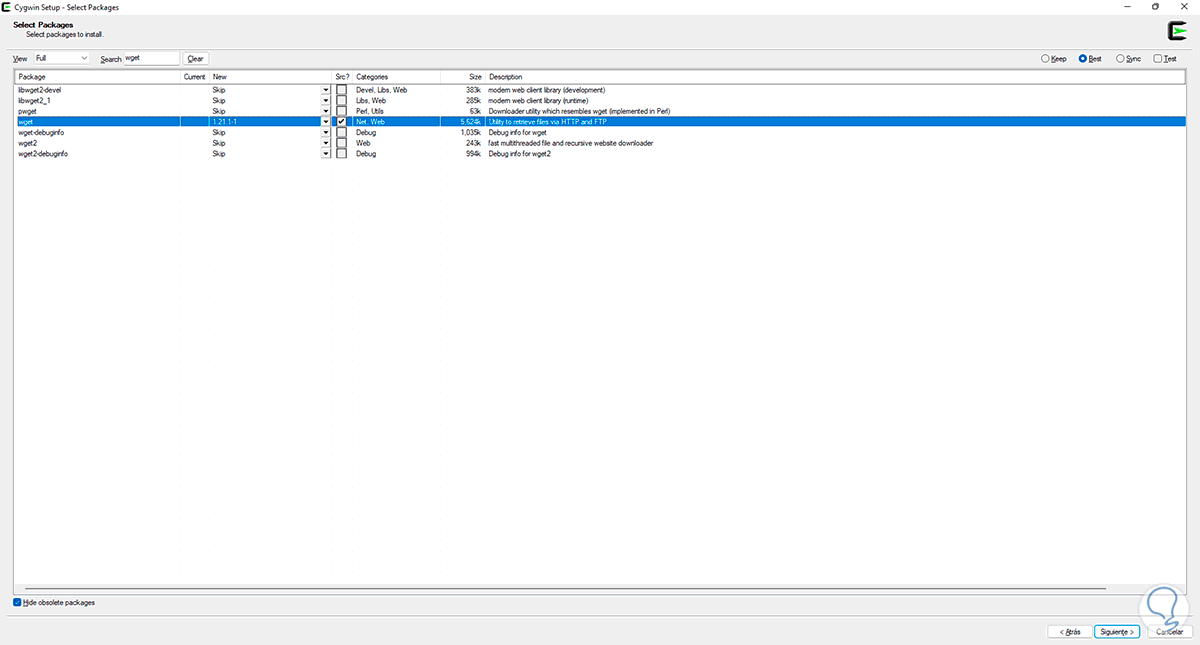Click the Src? column header
Viewport: 1200px width, 645px height.
point(342,77)
